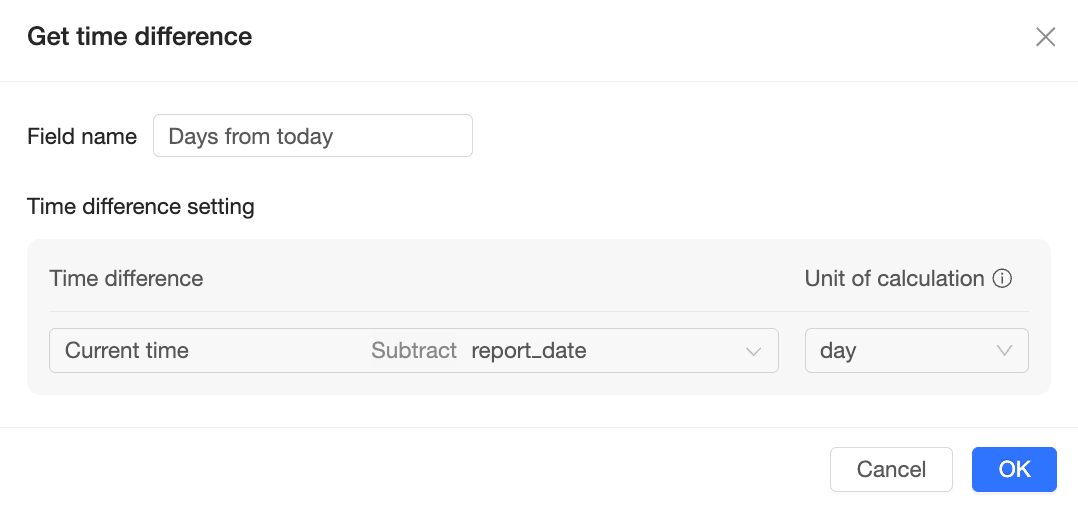The height and width of the screenshot is (512, 1078).
Task: Click the "Time difference setting" heading
Action: pos(141,207)
